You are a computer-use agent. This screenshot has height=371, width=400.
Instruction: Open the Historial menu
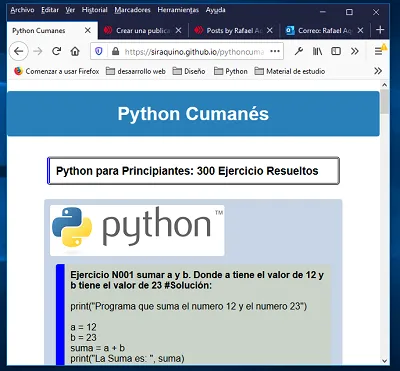pos(95,10)
